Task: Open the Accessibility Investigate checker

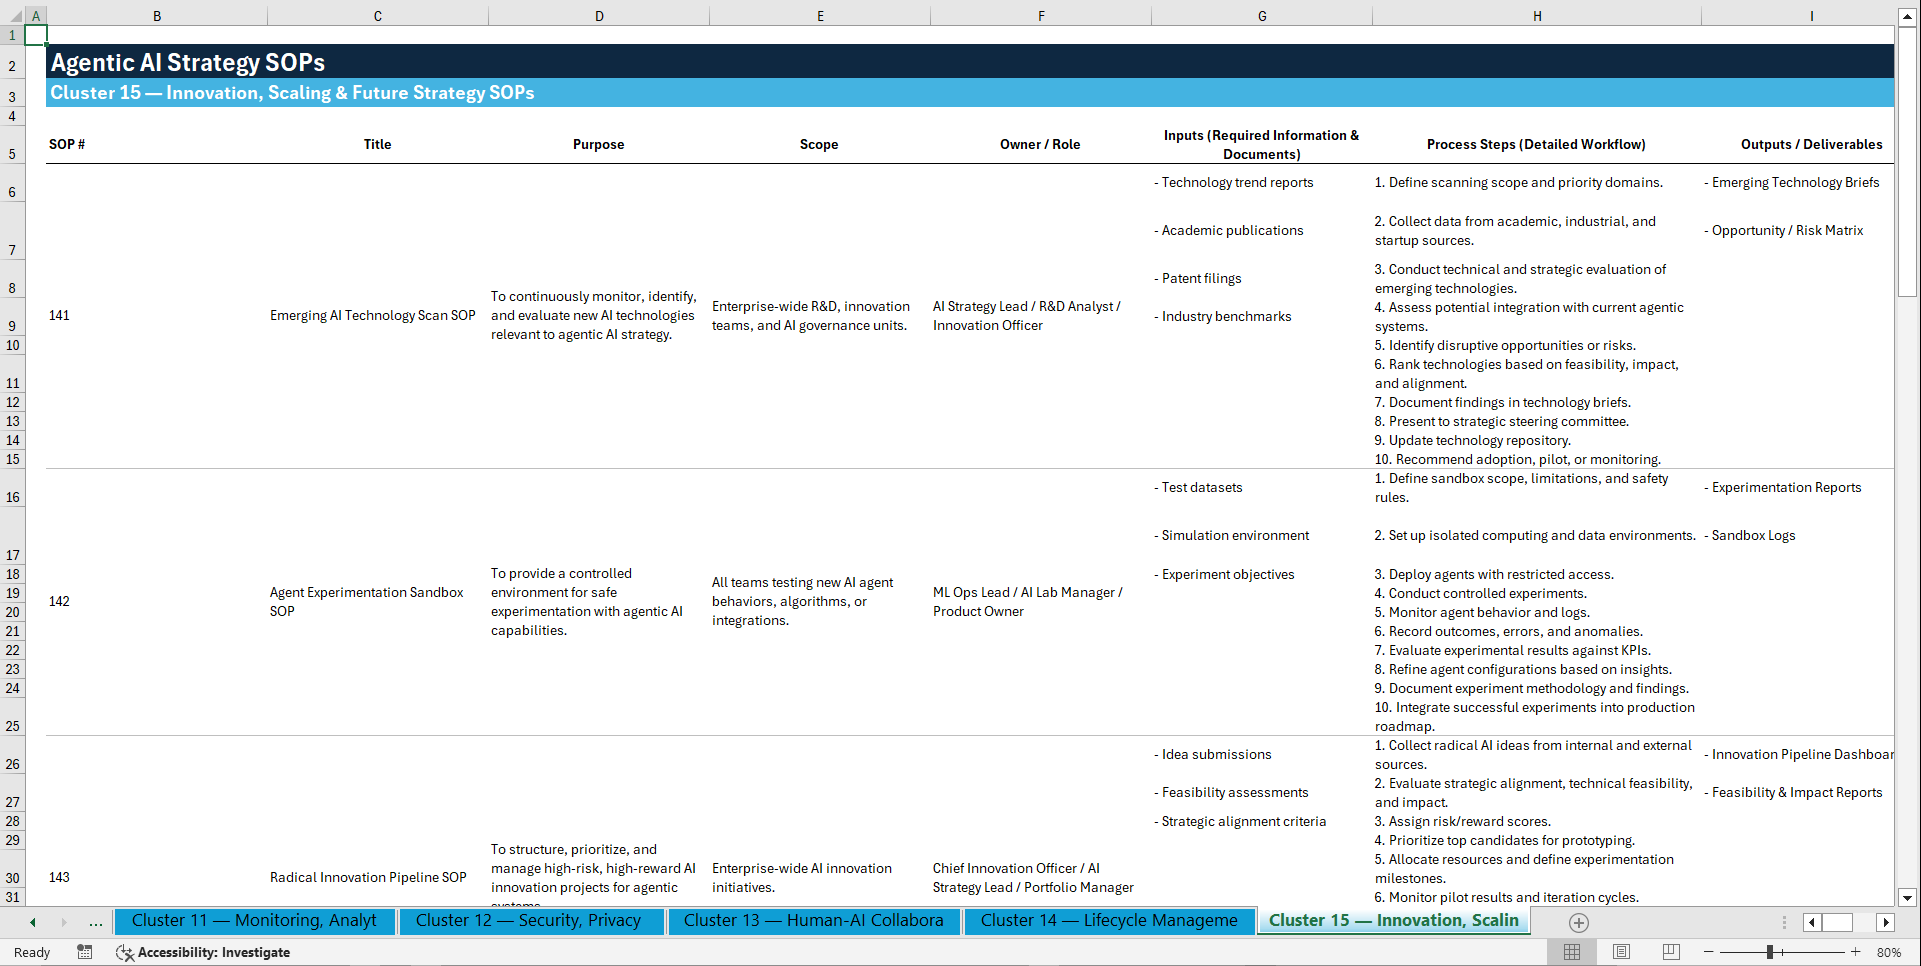Action: coord(204,952)
